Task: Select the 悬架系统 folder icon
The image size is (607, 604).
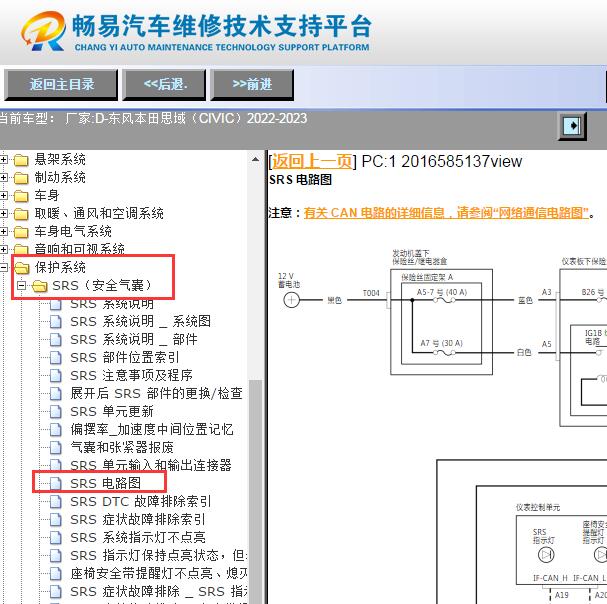Action: click(21, 160)
